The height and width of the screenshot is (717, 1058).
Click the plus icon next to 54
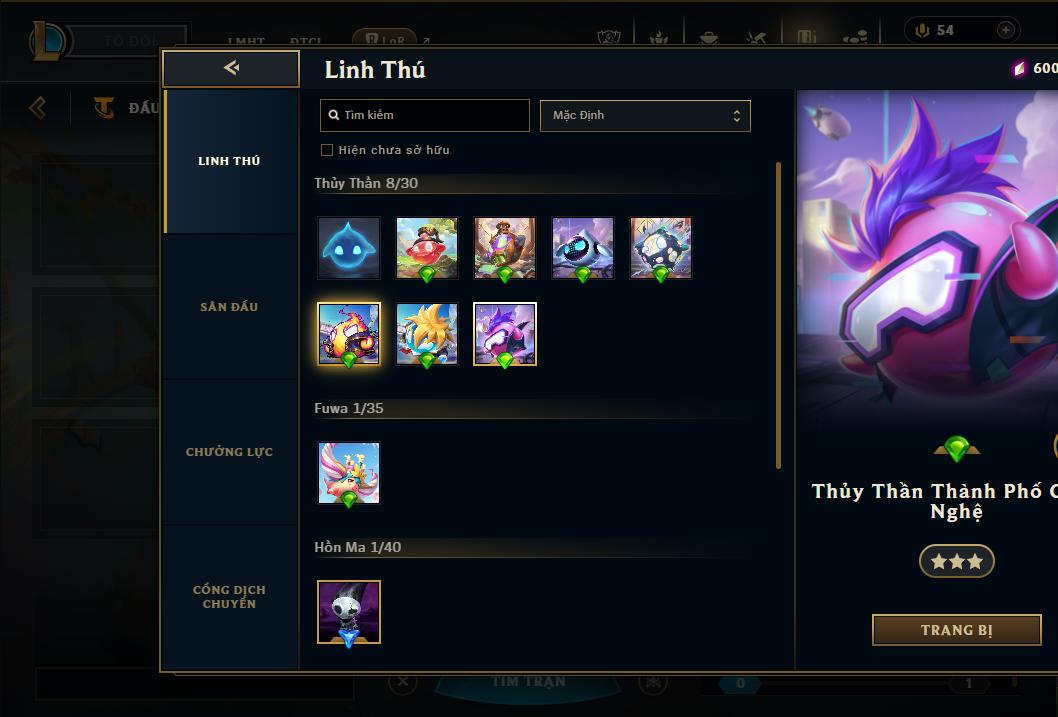tap(1005, 30)
